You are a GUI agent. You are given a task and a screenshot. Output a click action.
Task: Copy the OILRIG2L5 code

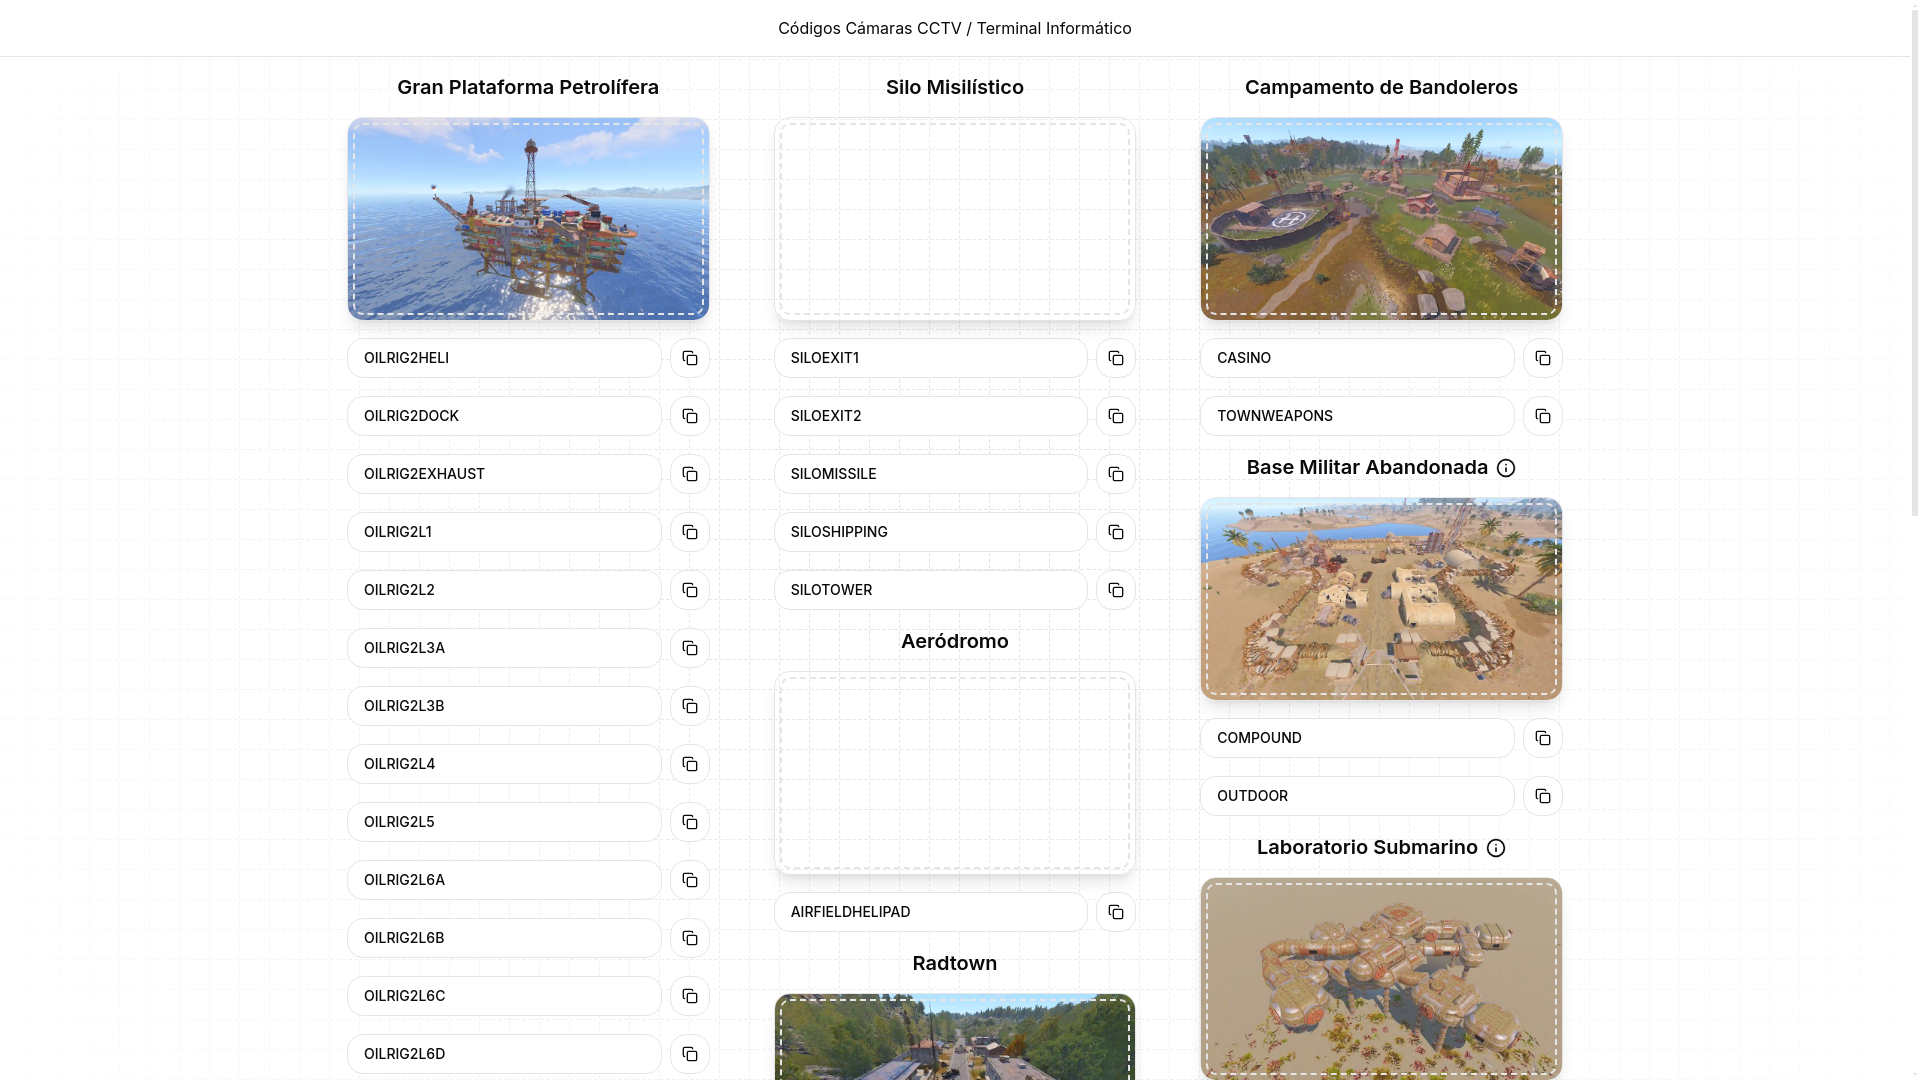[690, 822]
